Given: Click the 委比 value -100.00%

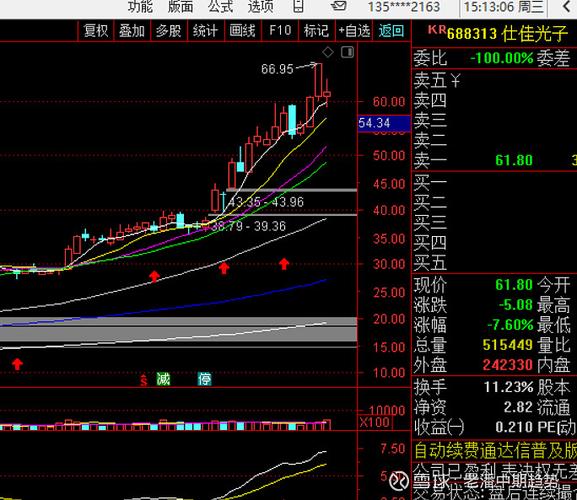Looking at the screenshot, I should (x=502, y=58).
